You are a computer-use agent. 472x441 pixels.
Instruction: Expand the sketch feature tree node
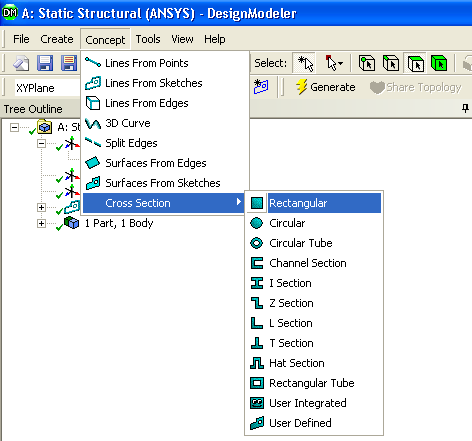(41, 207)
